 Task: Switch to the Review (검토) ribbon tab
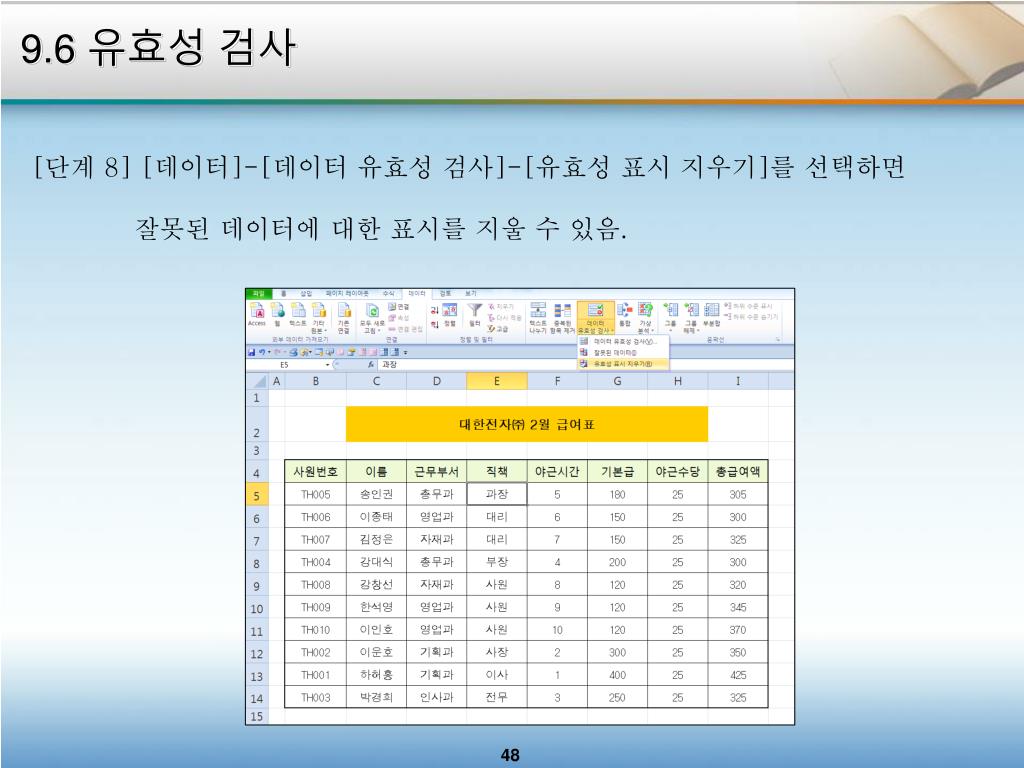[x=445, y=294]
